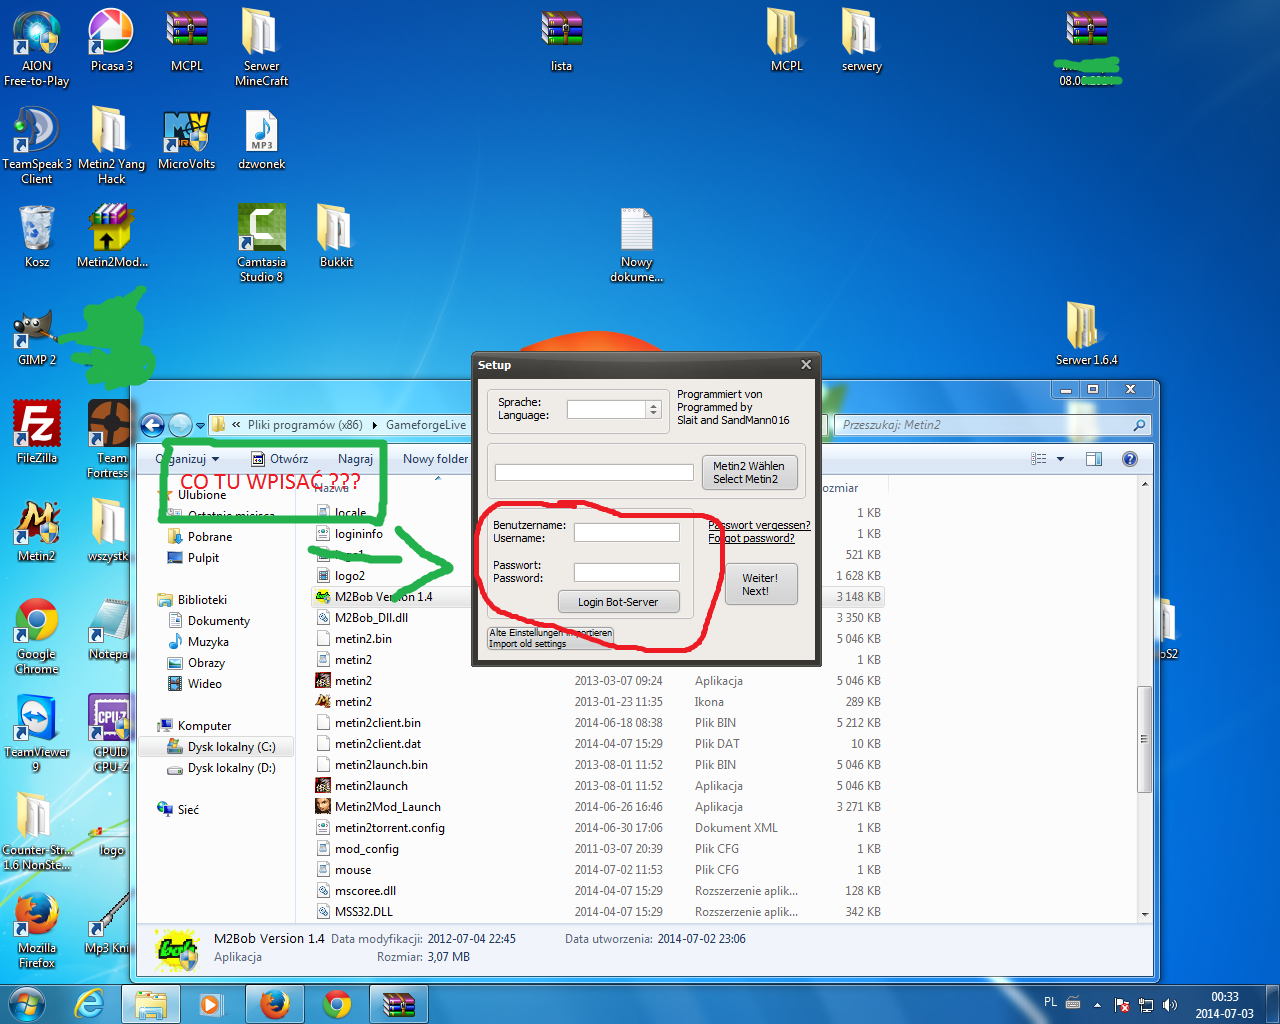Image resolution: width=1280 pixels, height=1024 pixels.
Task: Click Nagraj in the Explorer toolbar
Action: (355, 459)
